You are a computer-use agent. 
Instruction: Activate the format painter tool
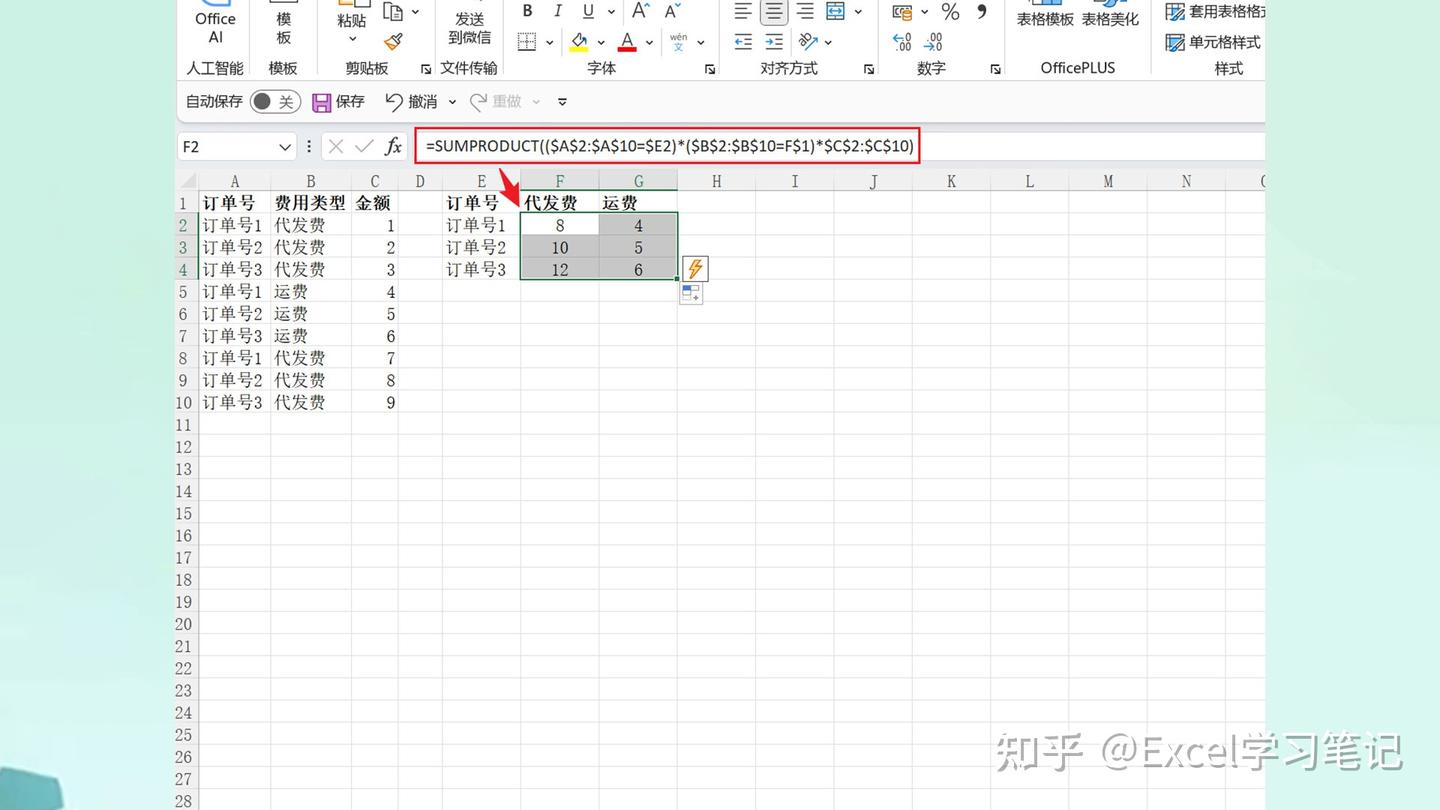pyautogui.click(x=394, y=42)
